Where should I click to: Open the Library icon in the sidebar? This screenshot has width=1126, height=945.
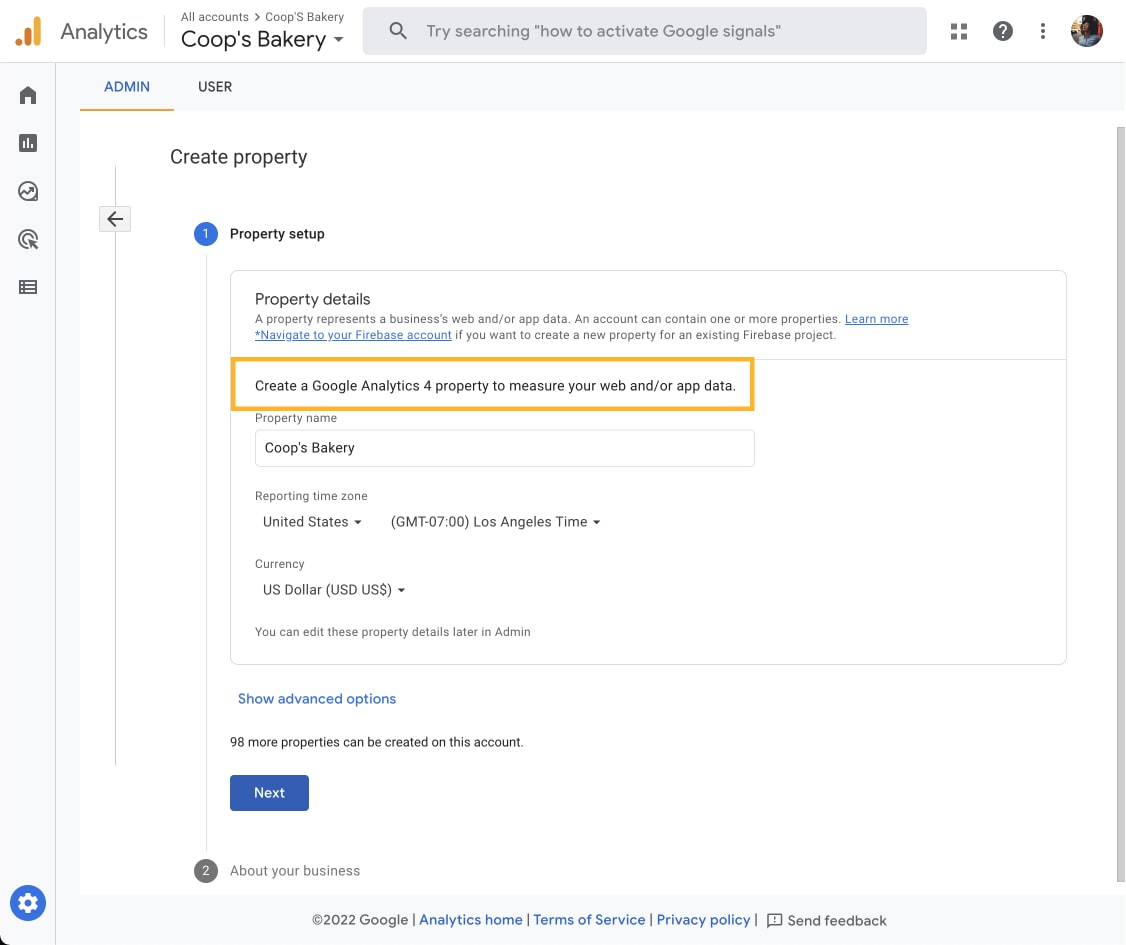point(27,286)
